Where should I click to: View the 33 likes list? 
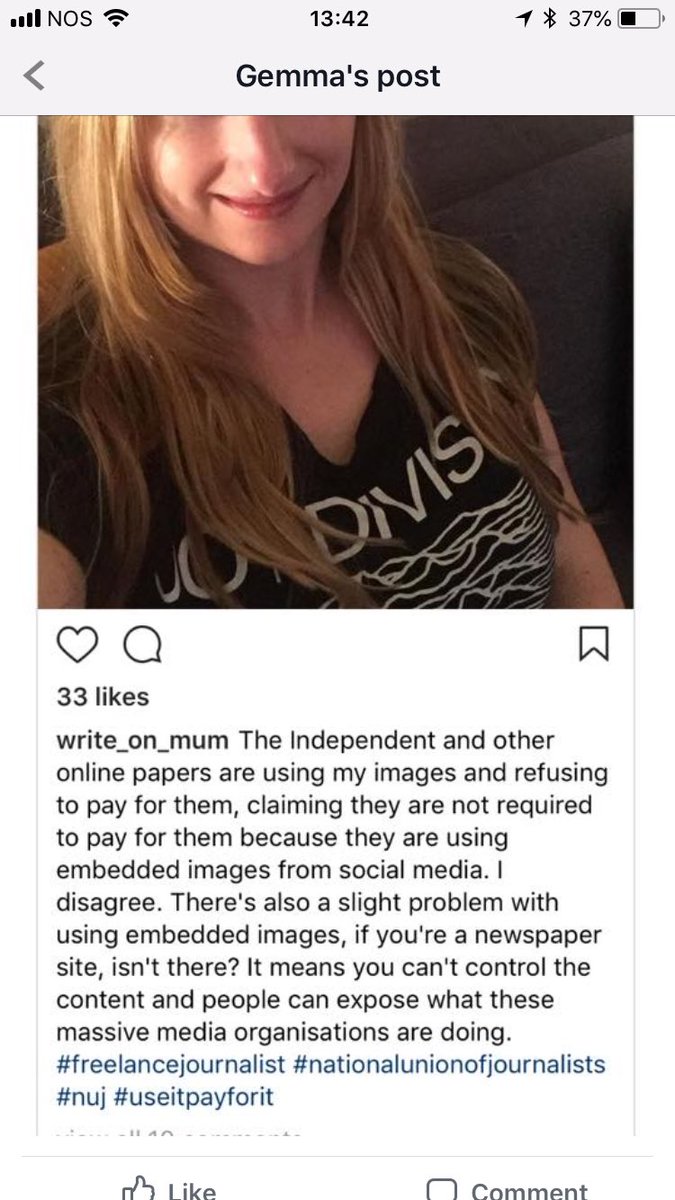[x=102, y=697]
